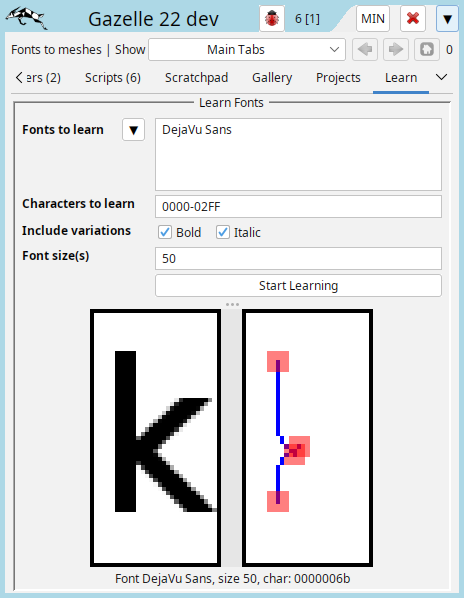
Task: Switch to the Scratchpad tab
Action: pyautogui.click(x=196, y=77)
